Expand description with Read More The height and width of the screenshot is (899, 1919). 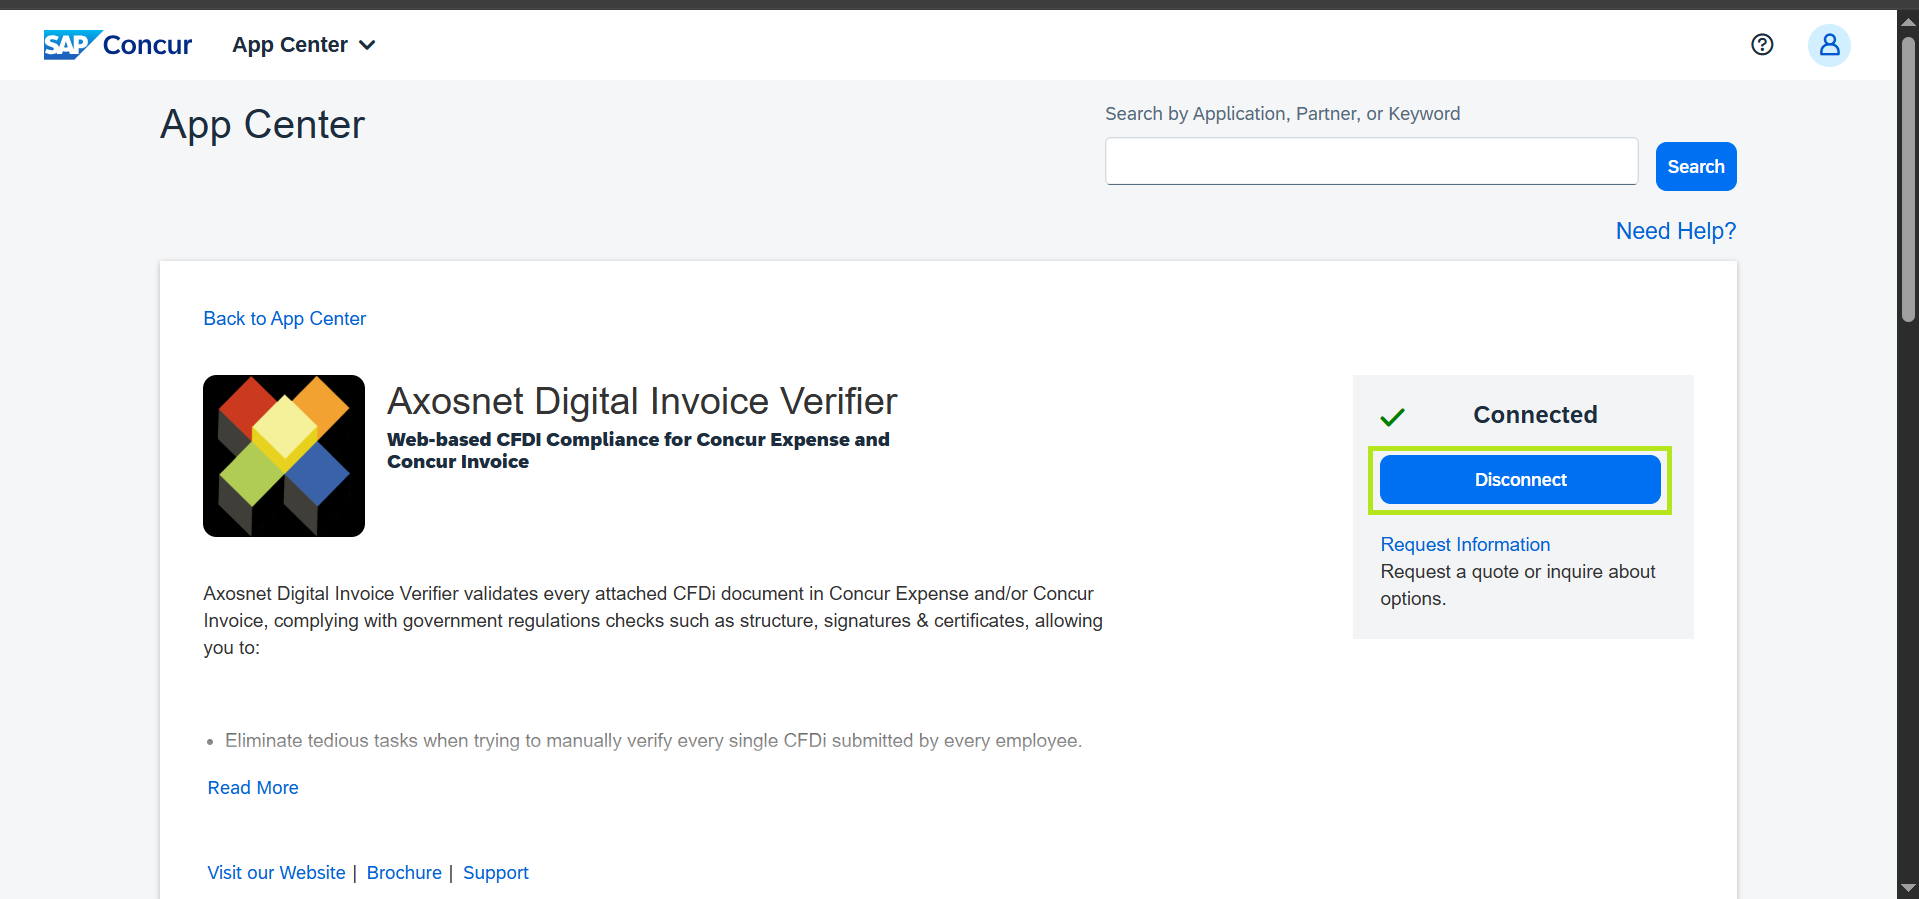coord(253,788)
